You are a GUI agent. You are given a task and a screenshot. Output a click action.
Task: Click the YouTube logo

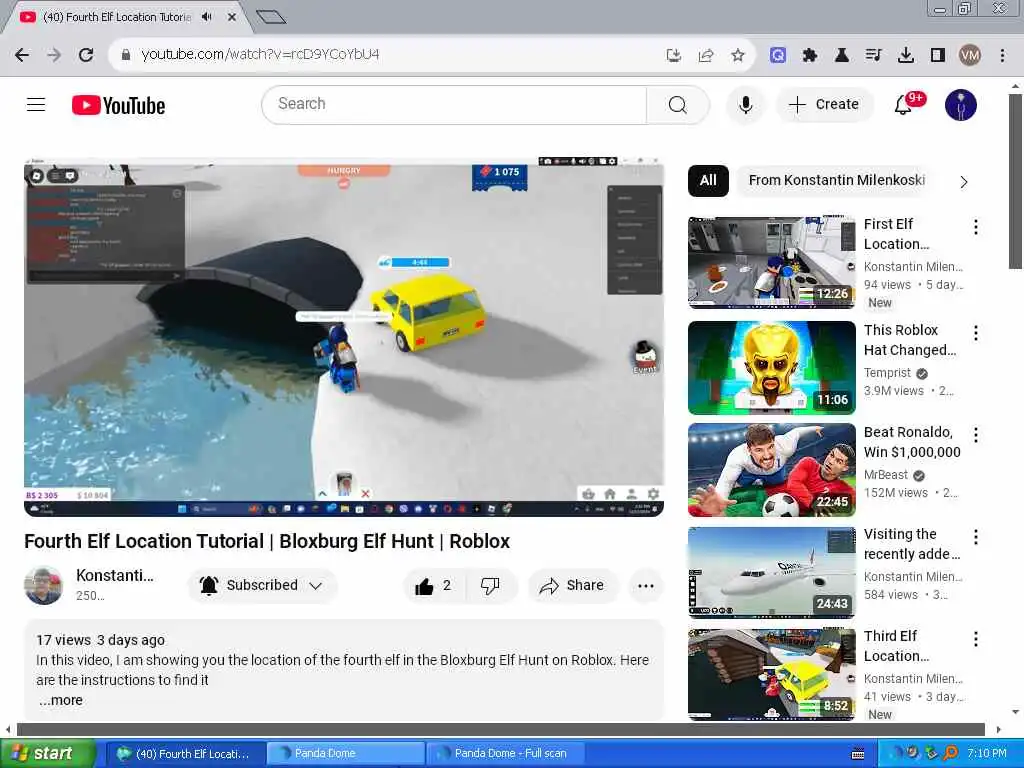click(118, 105)
